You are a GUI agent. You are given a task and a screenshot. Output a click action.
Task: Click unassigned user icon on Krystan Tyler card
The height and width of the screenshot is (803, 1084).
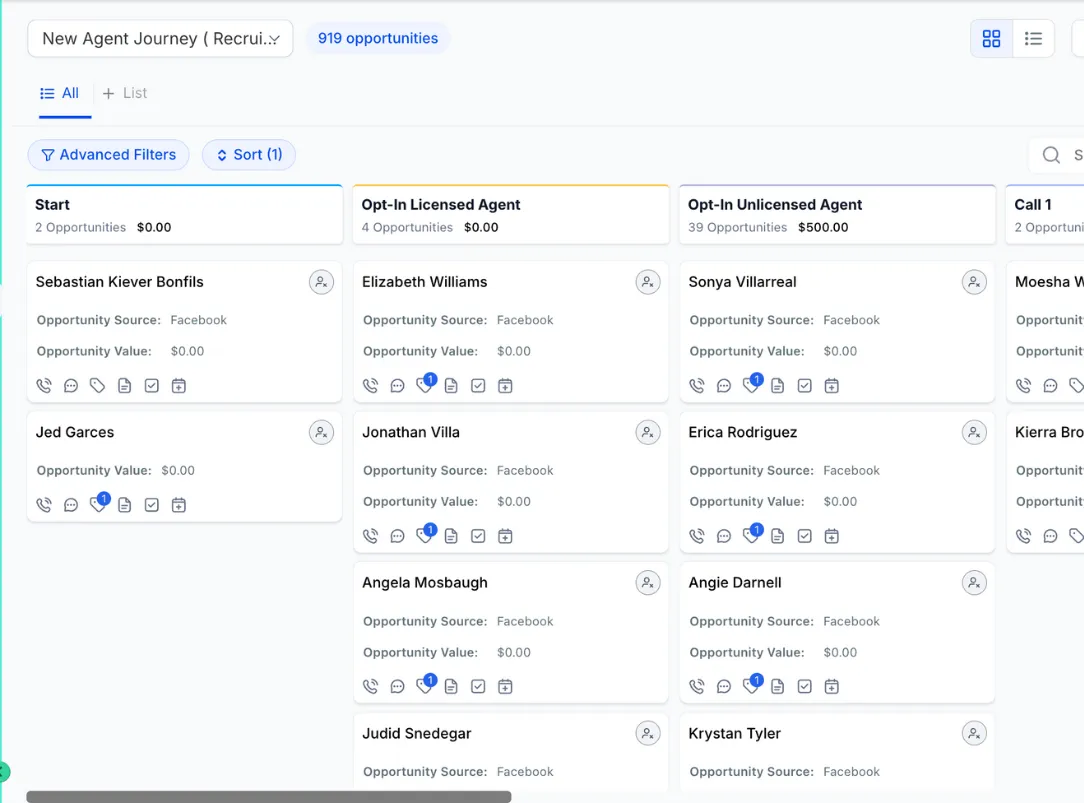(974, 734)
